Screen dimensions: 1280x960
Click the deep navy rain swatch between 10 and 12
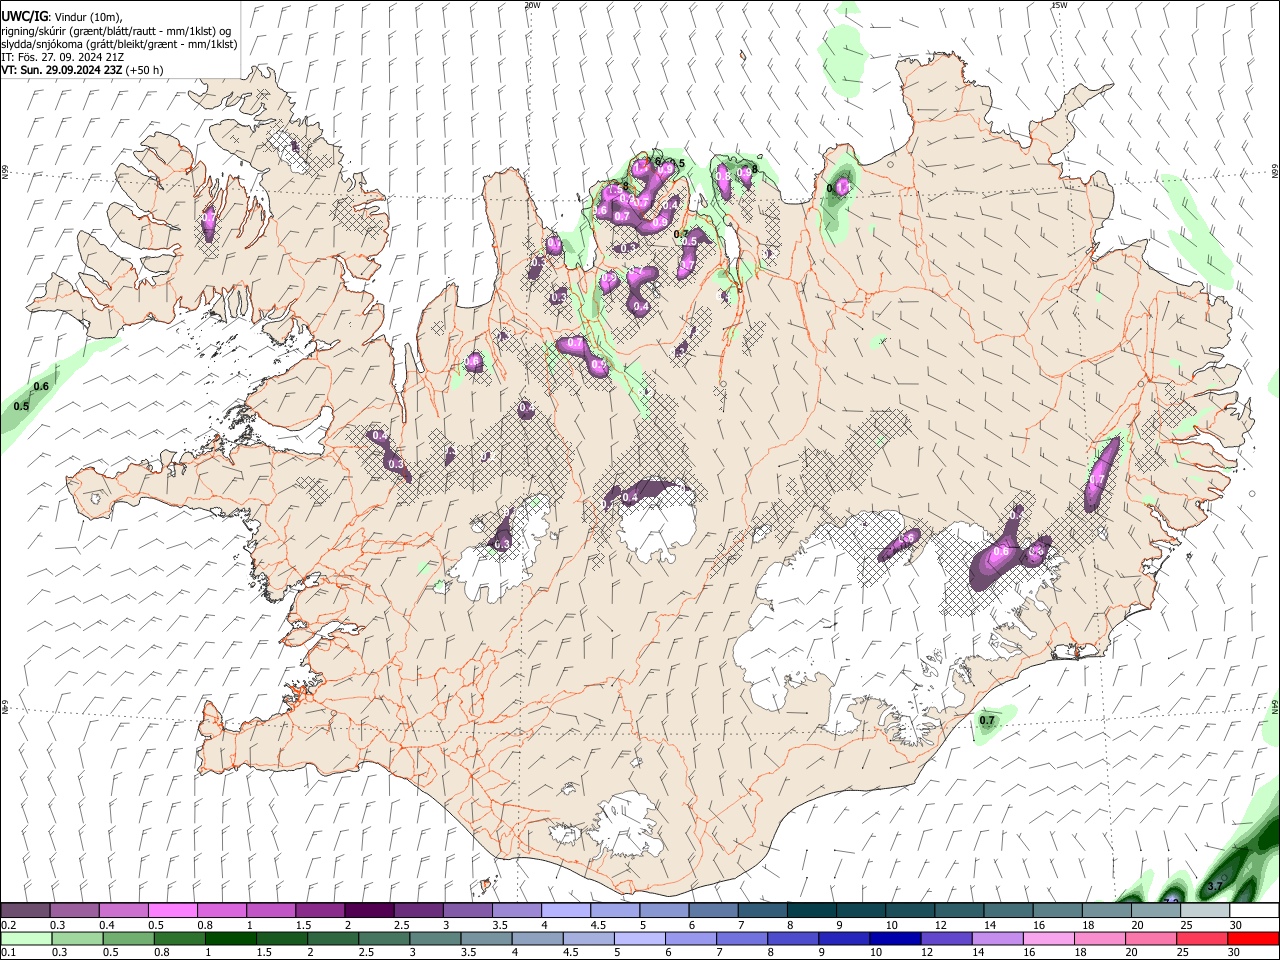click(x=895, y=938)
